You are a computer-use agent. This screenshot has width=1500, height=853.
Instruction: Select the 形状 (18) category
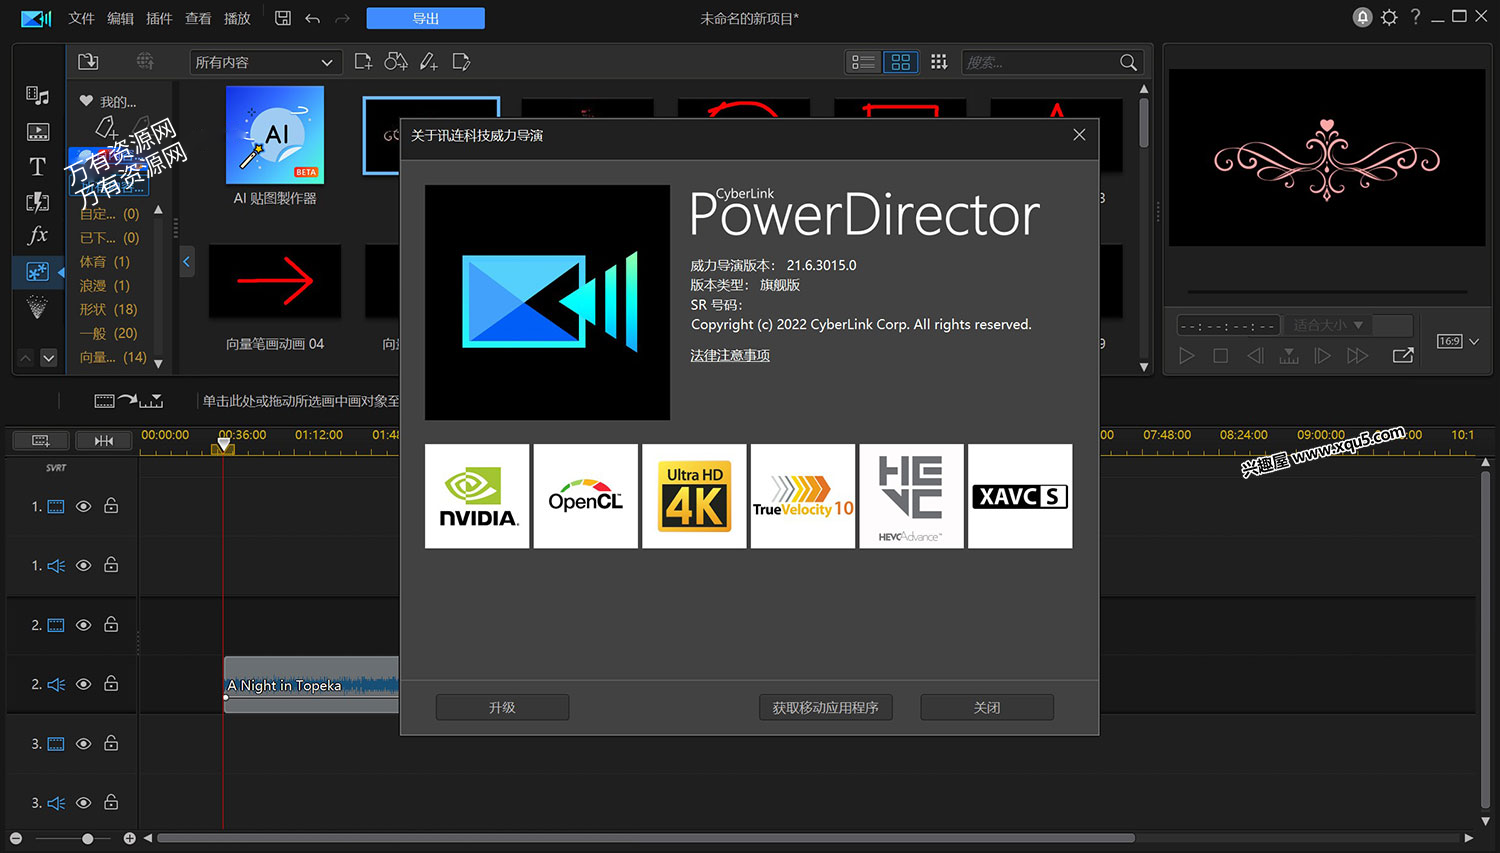coord(108,309)
